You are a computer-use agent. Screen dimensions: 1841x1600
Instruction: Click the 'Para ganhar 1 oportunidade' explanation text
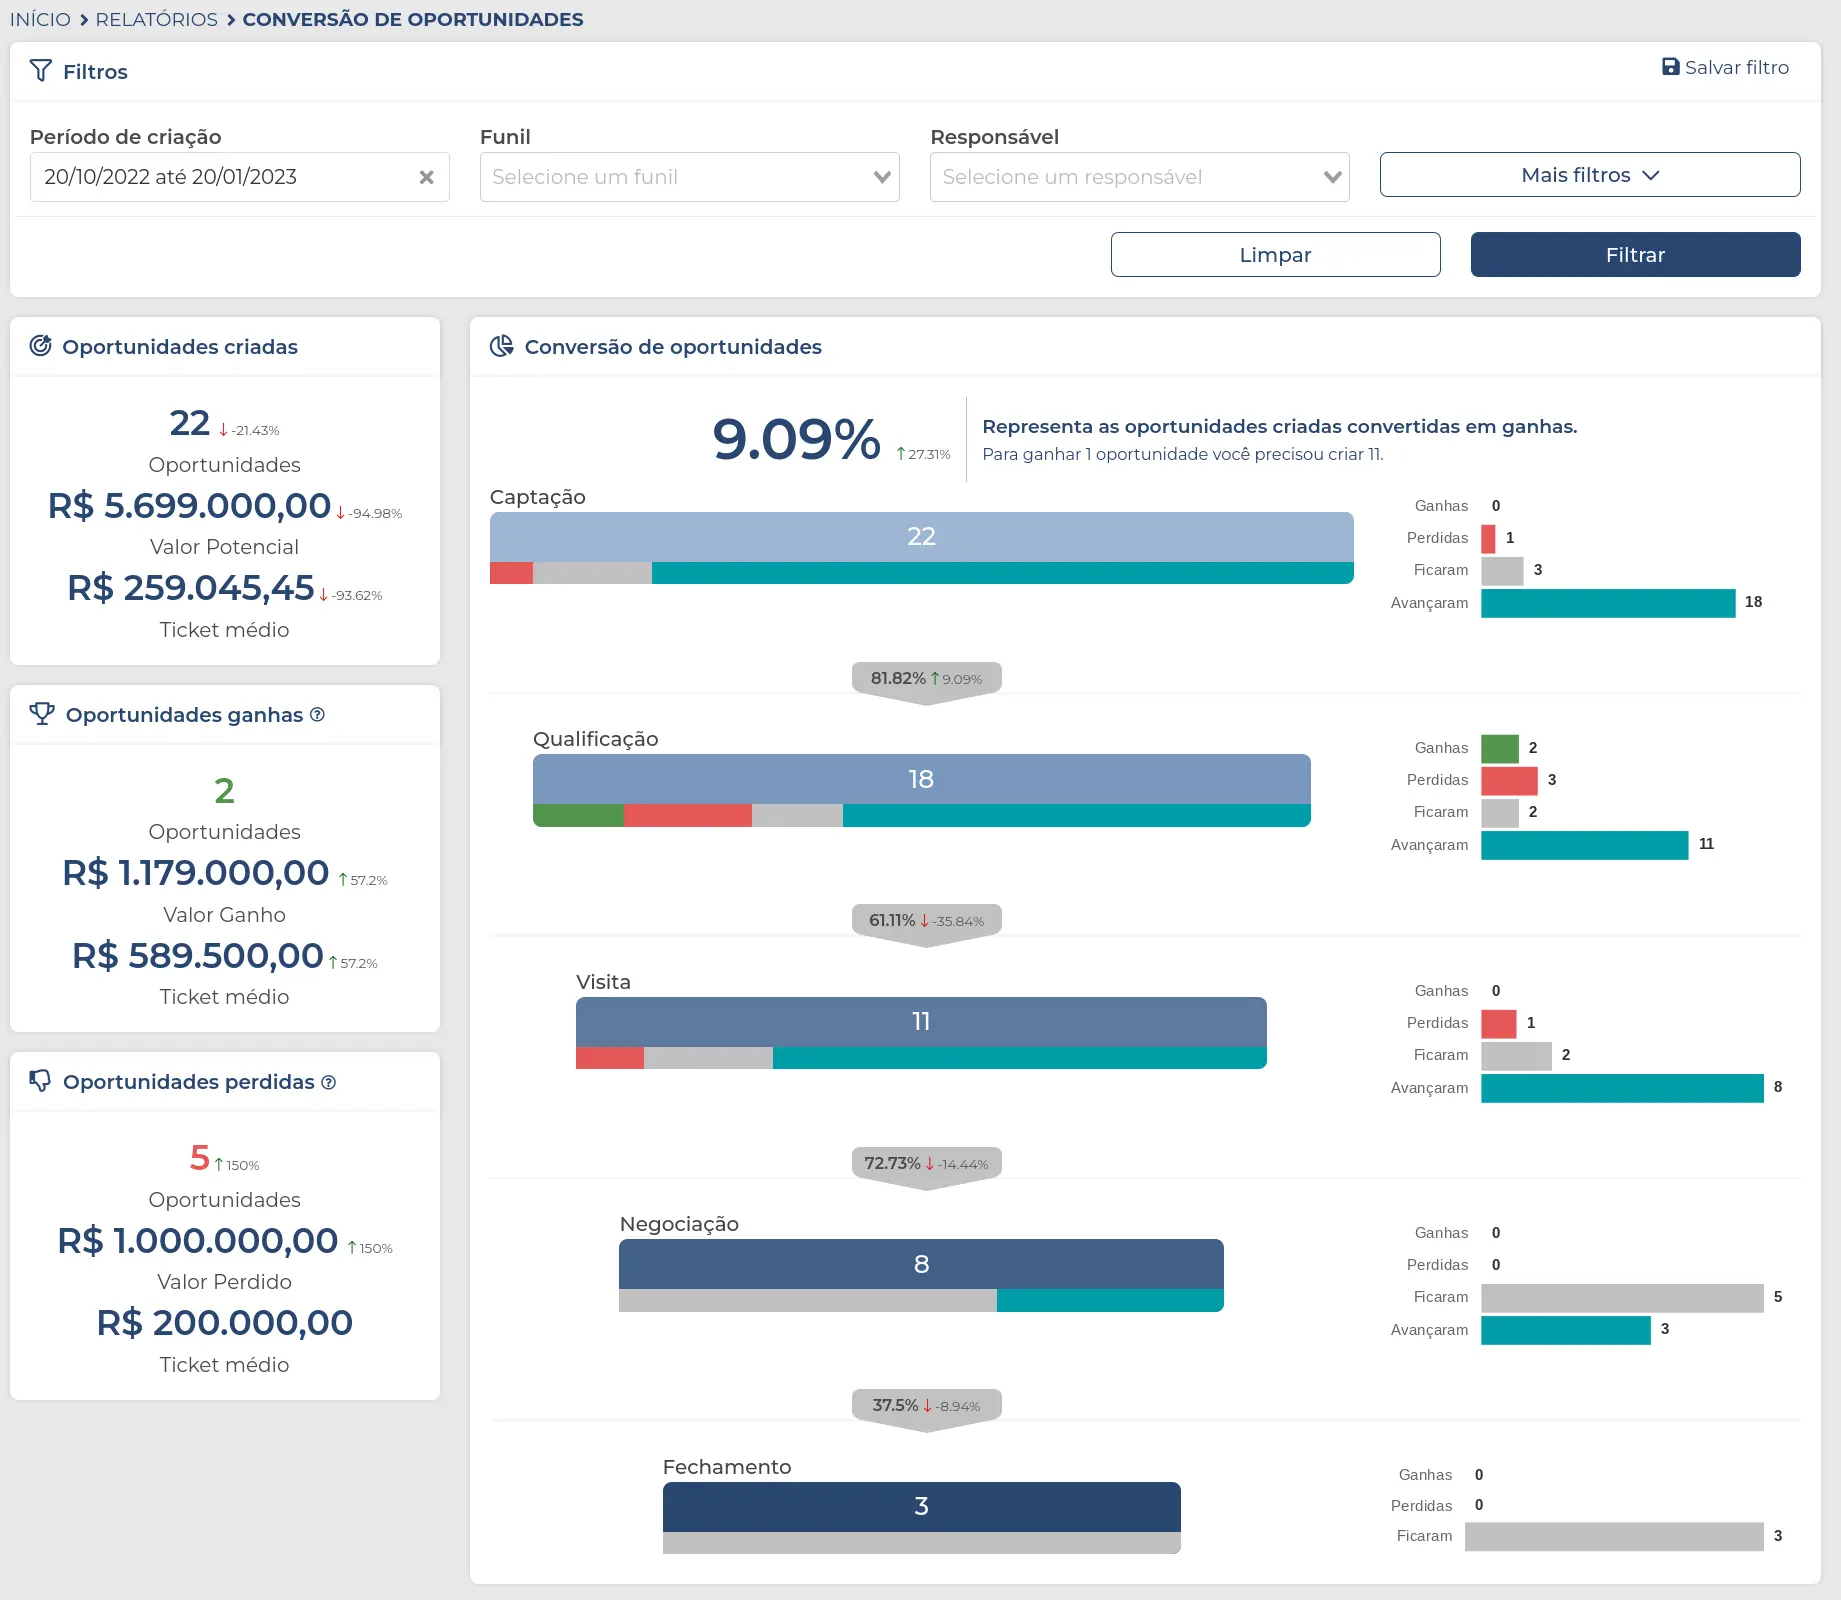coord(1183,454)
